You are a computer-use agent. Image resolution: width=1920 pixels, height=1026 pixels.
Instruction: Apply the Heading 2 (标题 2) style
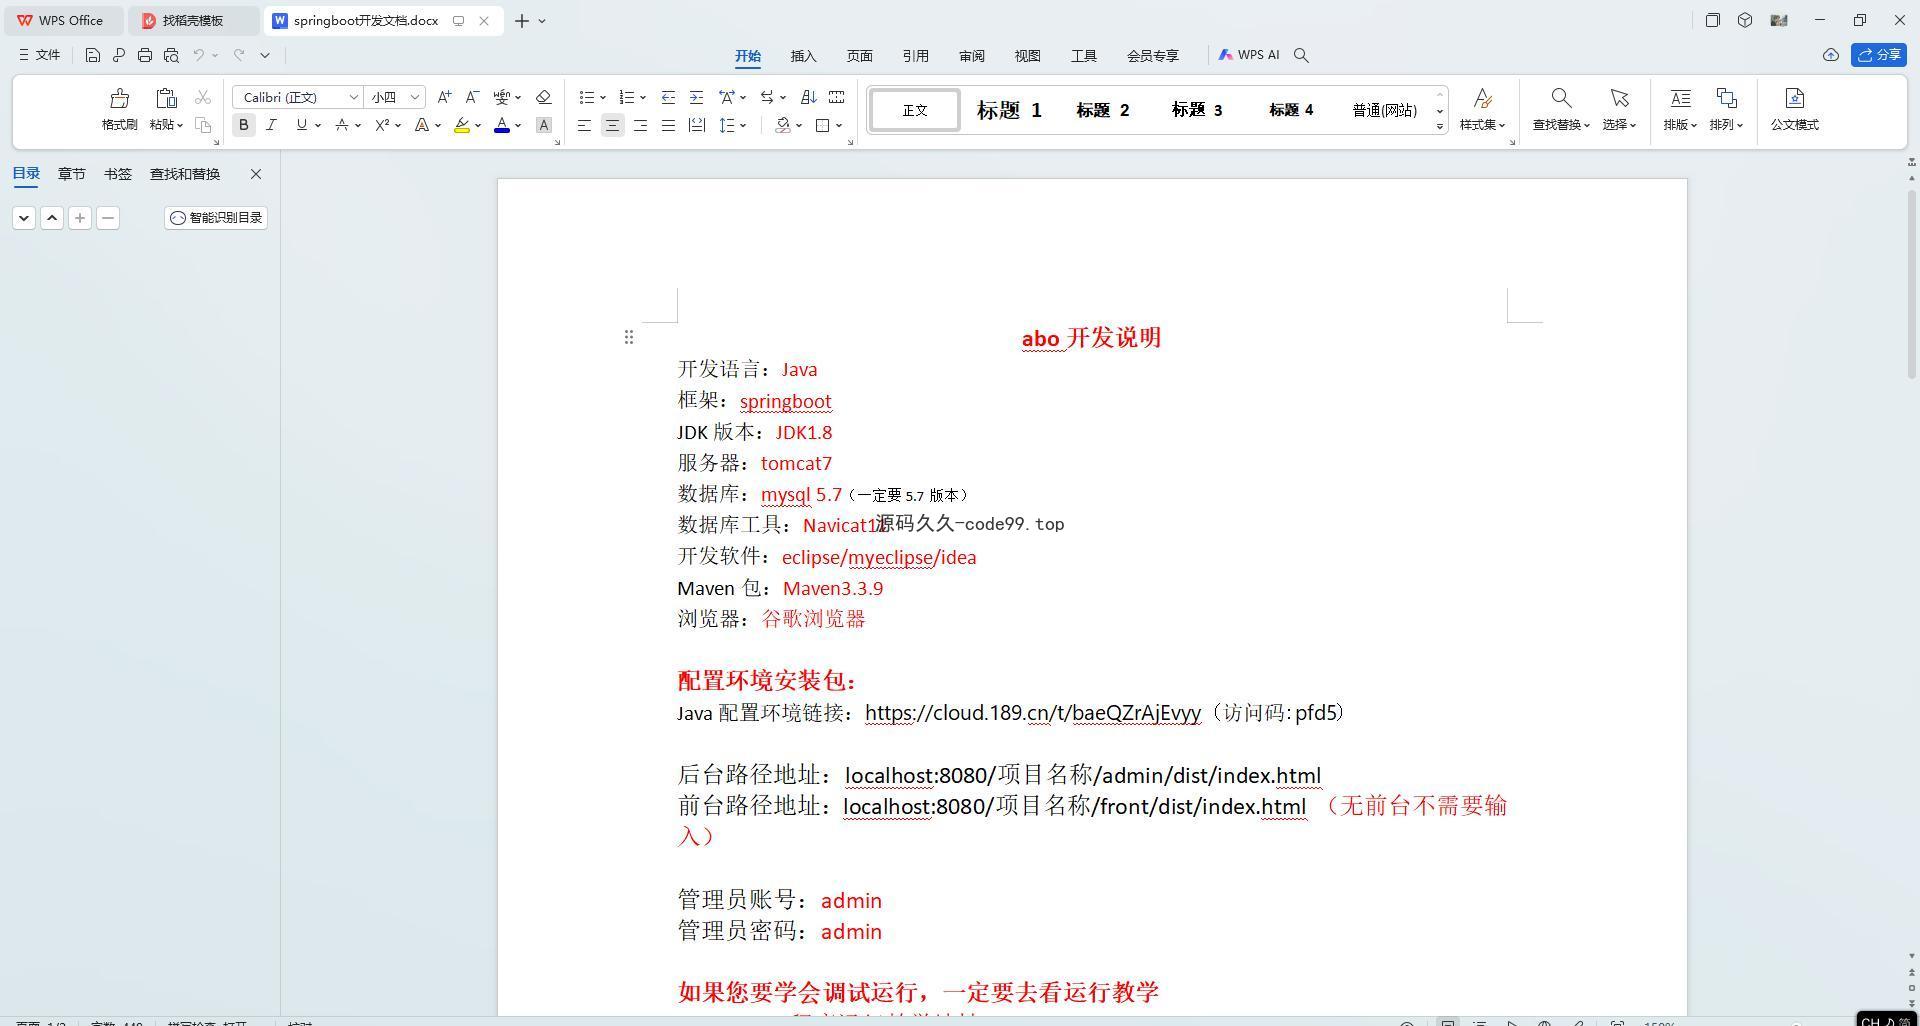[x=1103, y=110]
